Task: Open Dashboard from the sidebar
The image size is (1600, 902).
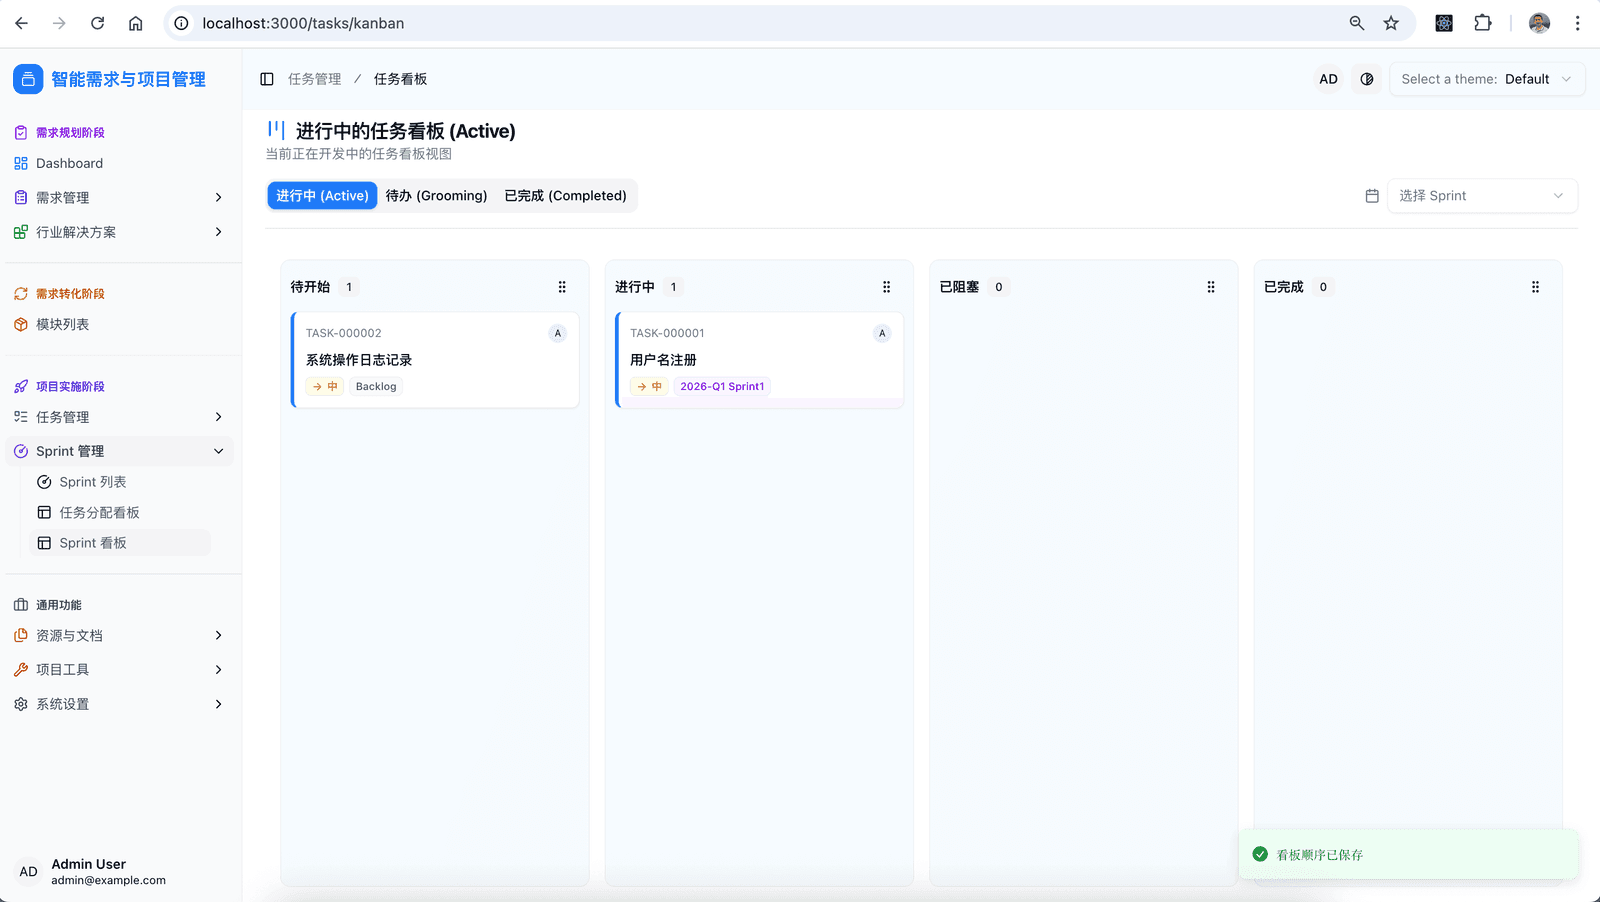Action: tap(69, 163)
